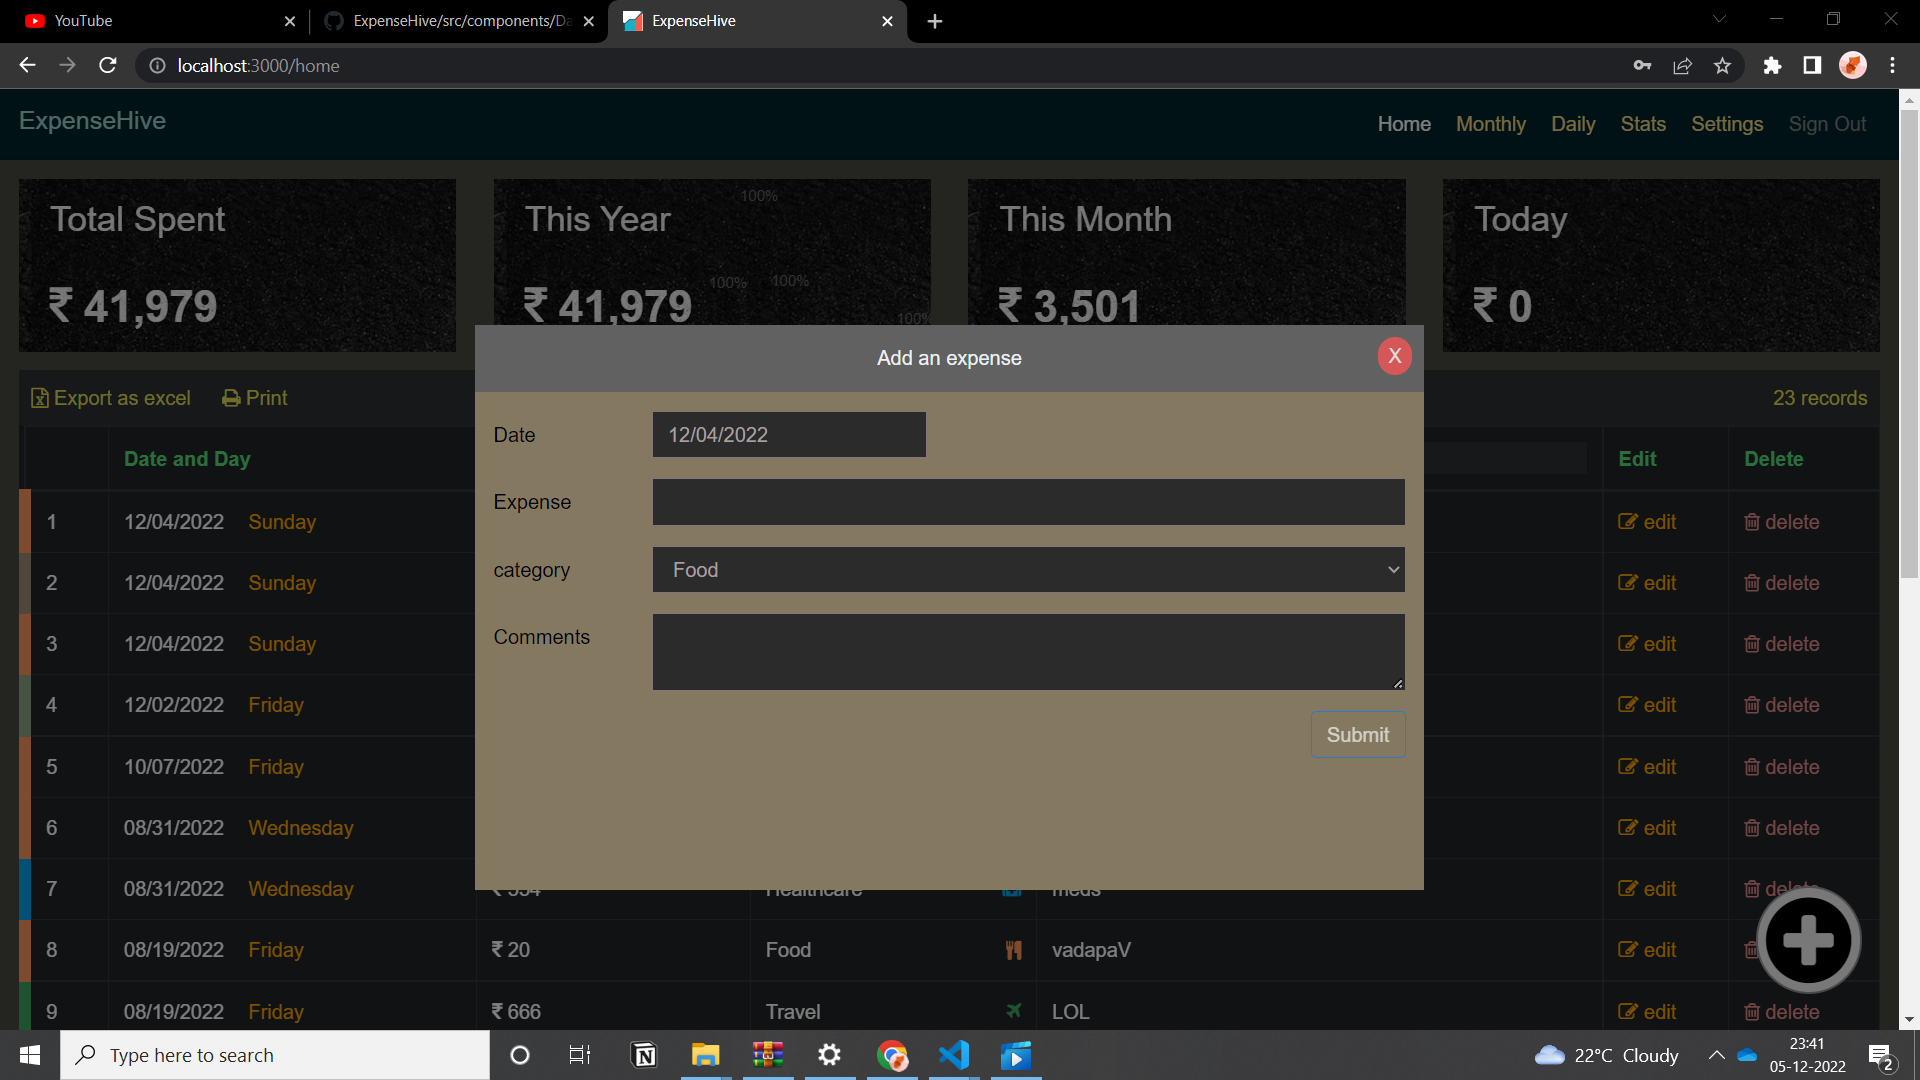Image resolution: width=1920 pixels, height=1080 pixels.
Task: Open the Export as excel option
Action: coord(110,397)
